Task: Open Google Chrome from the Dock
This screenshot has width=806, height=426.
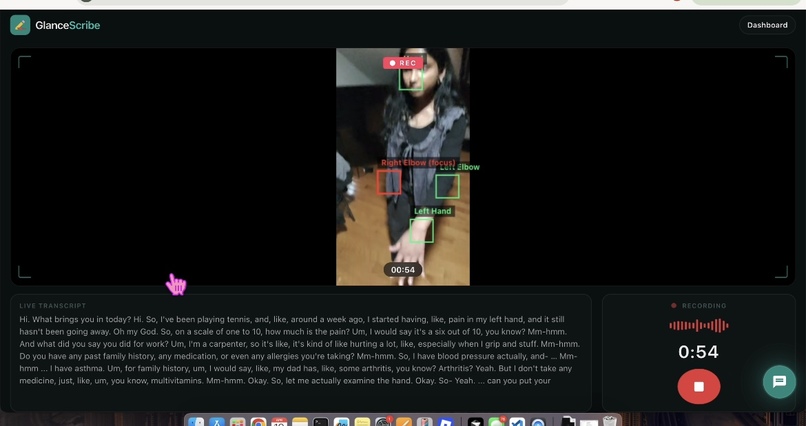Action: tap(259, 422)
